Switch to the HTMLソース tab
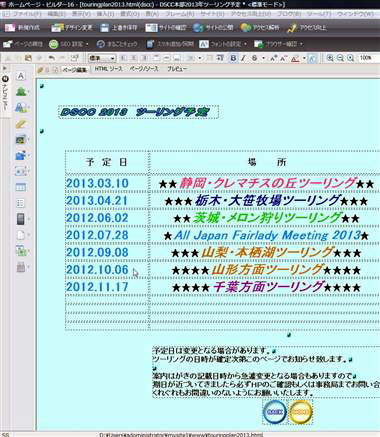Viewport: 380px width, 437px height. (x=108, y=69)
